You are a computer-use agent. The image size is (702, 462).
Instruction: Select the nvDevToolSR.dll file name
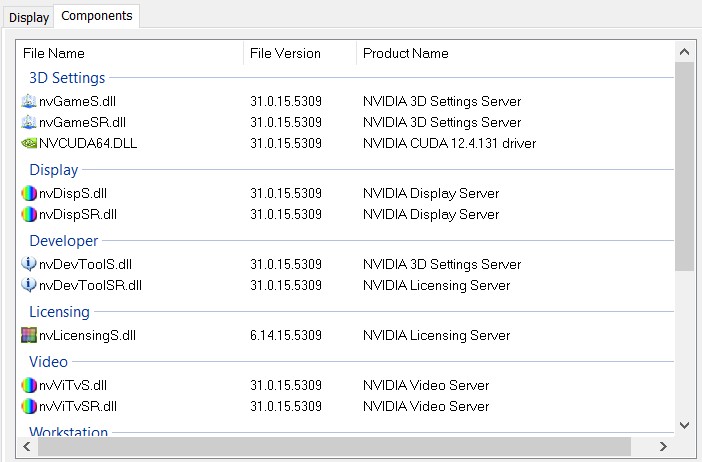point(90,285)
